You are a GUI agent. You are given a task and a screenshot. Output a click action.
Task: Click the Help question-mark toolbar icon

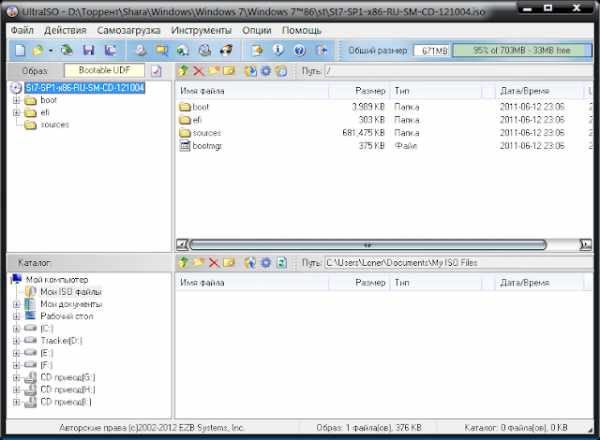(x=300, y=49)
